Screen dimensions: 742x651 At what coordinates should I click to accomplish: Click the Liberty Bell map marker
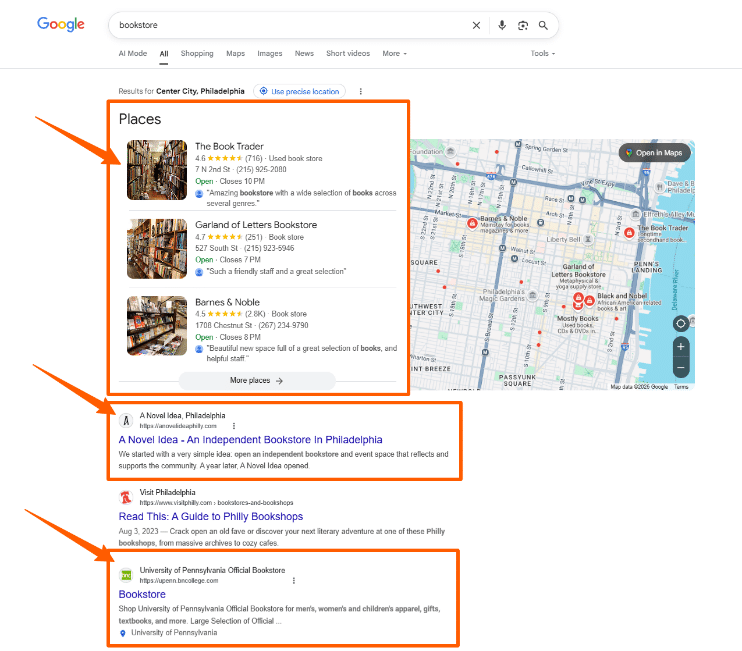588,239
